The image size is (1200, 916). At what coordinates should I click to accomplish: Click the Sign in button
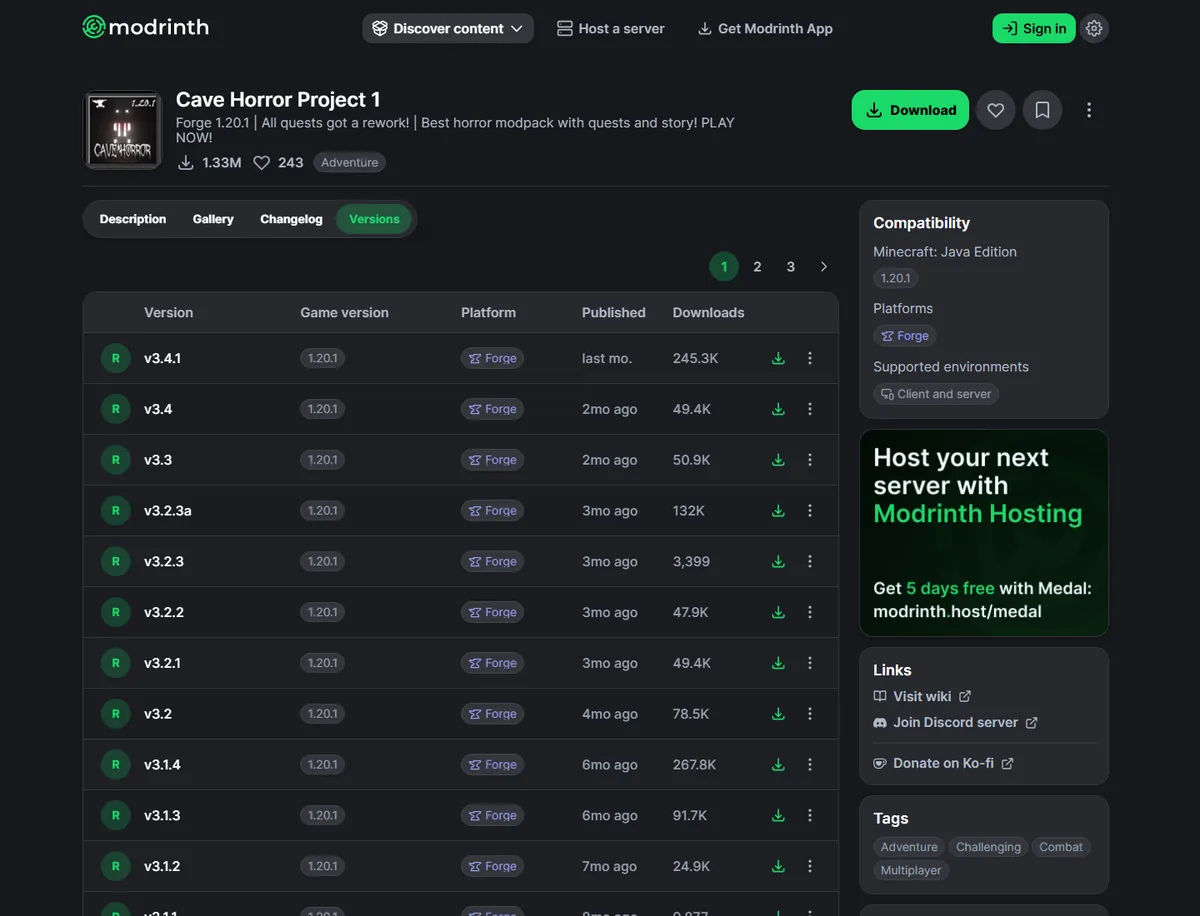click(x=1034, y=28)
